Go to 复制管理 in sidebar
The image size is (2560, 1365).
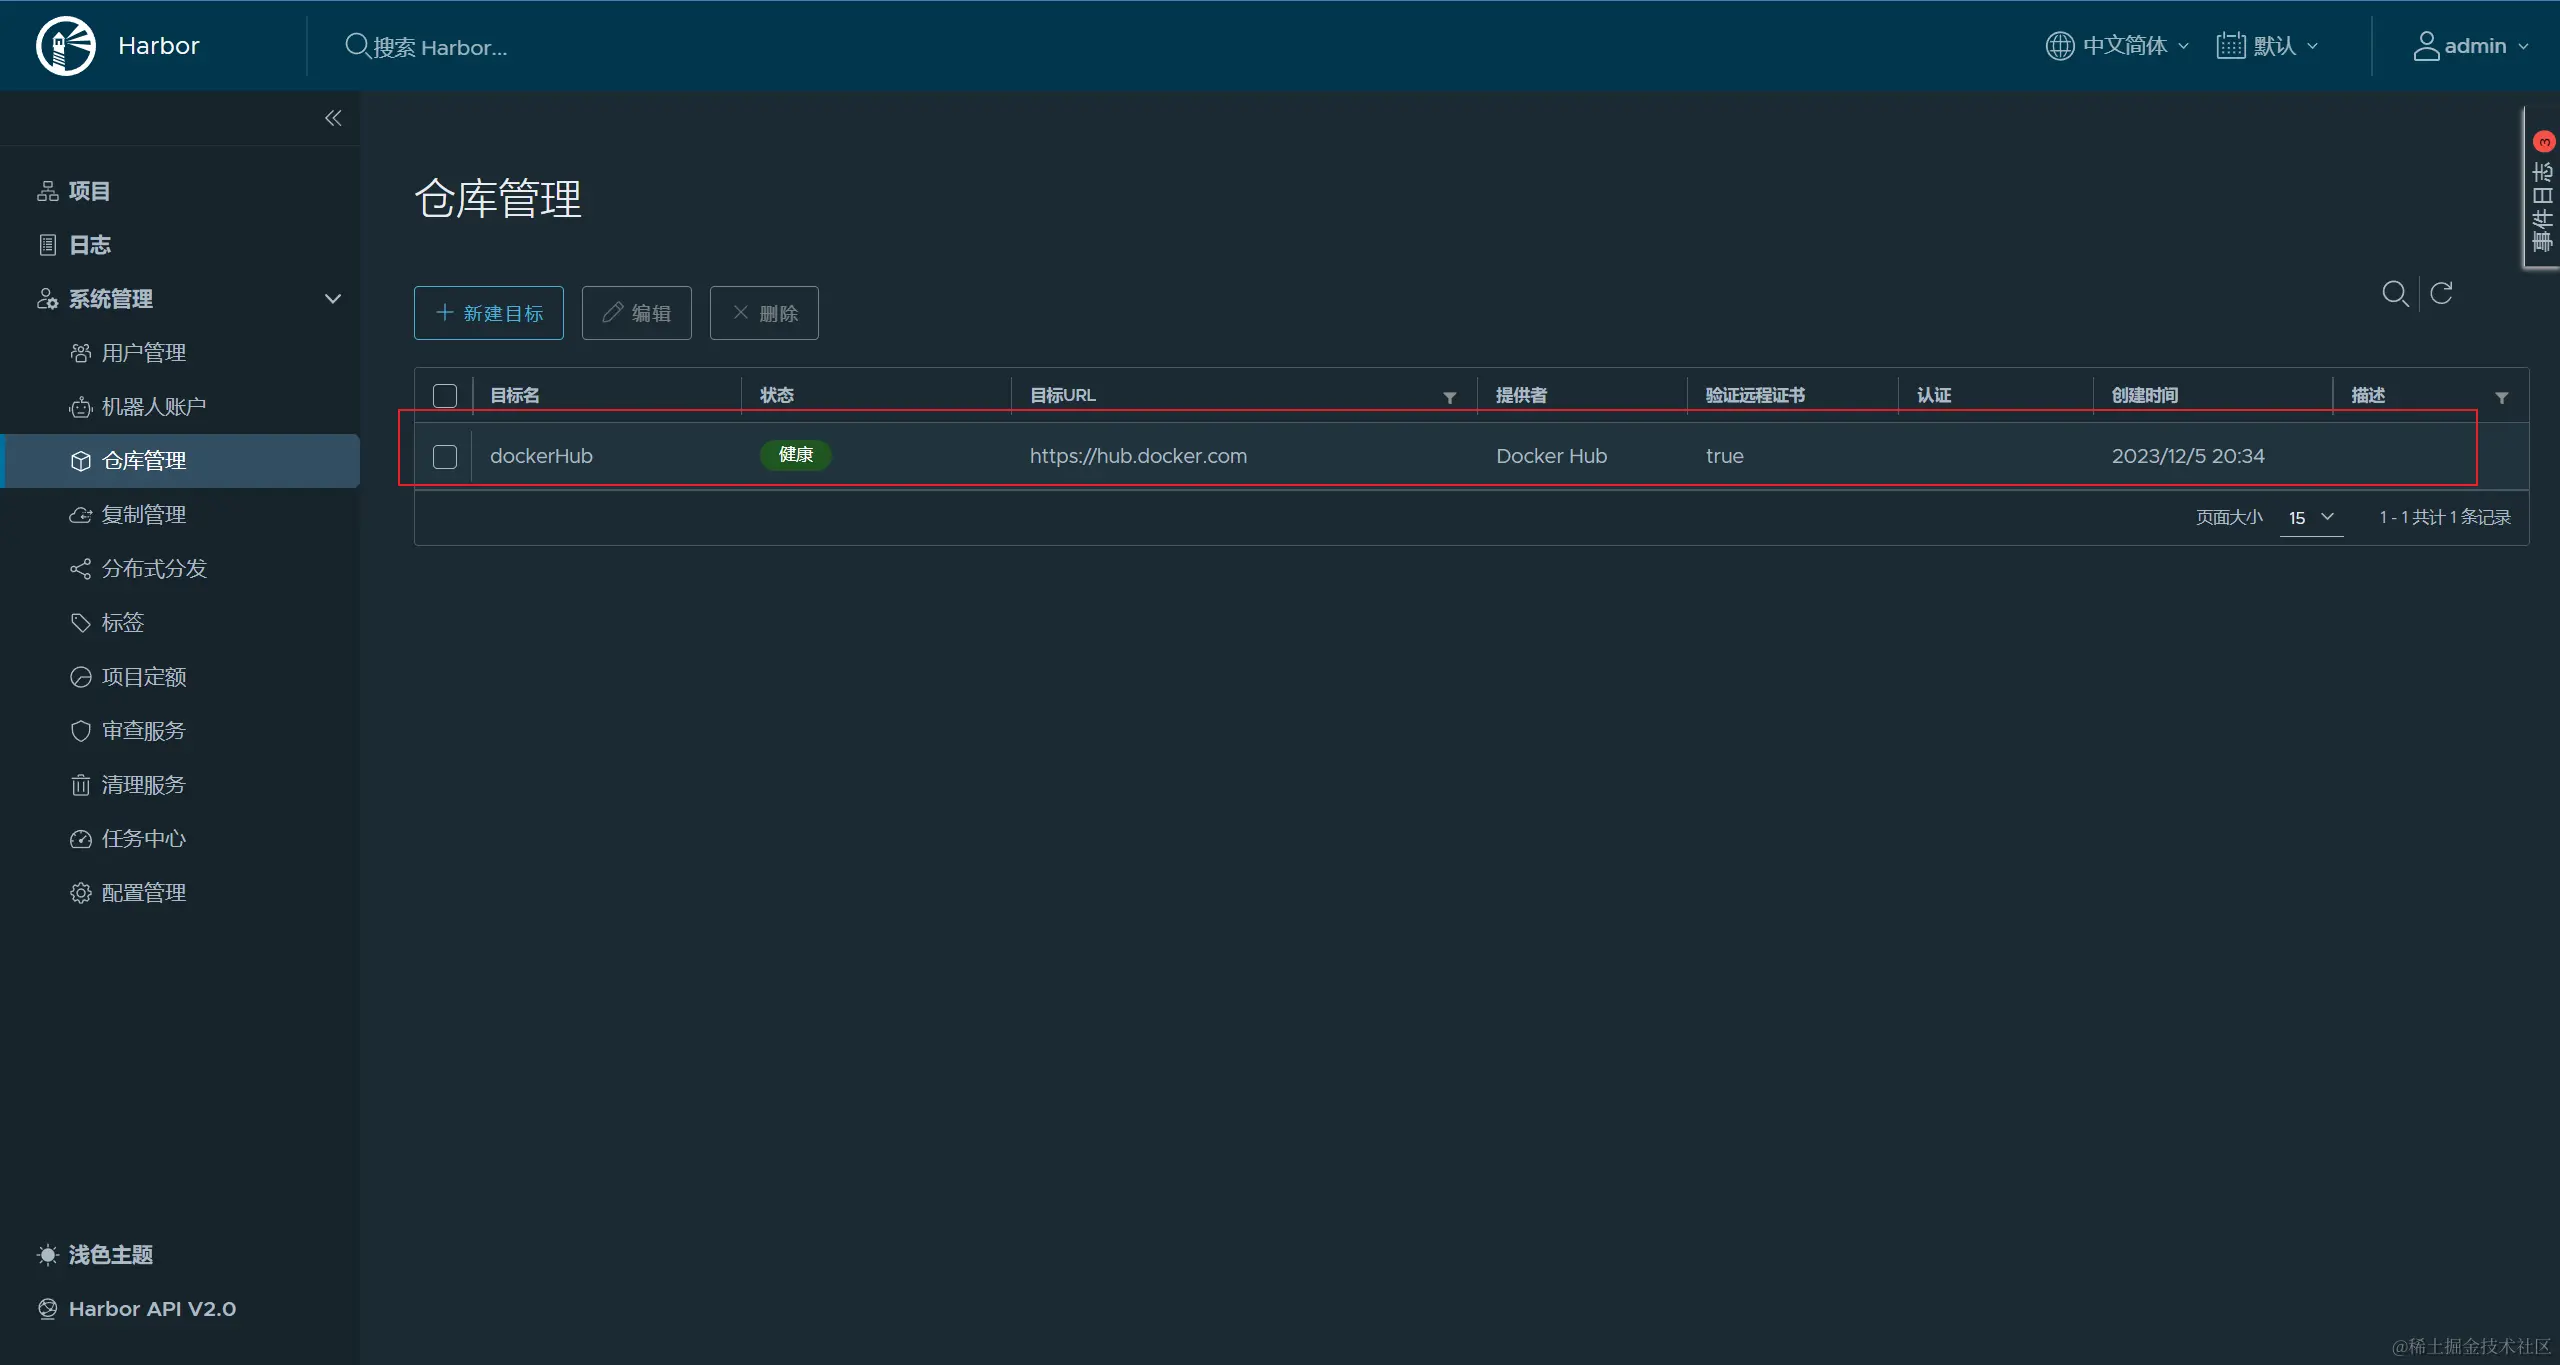(144, 515)
